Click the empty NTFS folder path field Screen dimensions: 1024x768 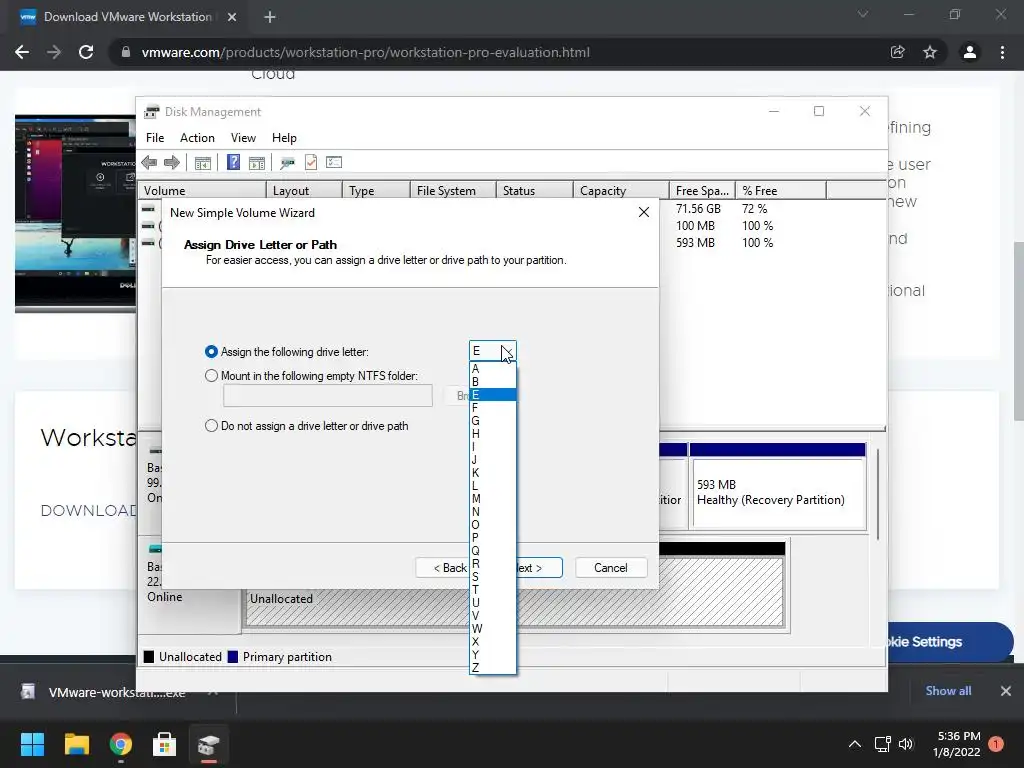[328, 396]
